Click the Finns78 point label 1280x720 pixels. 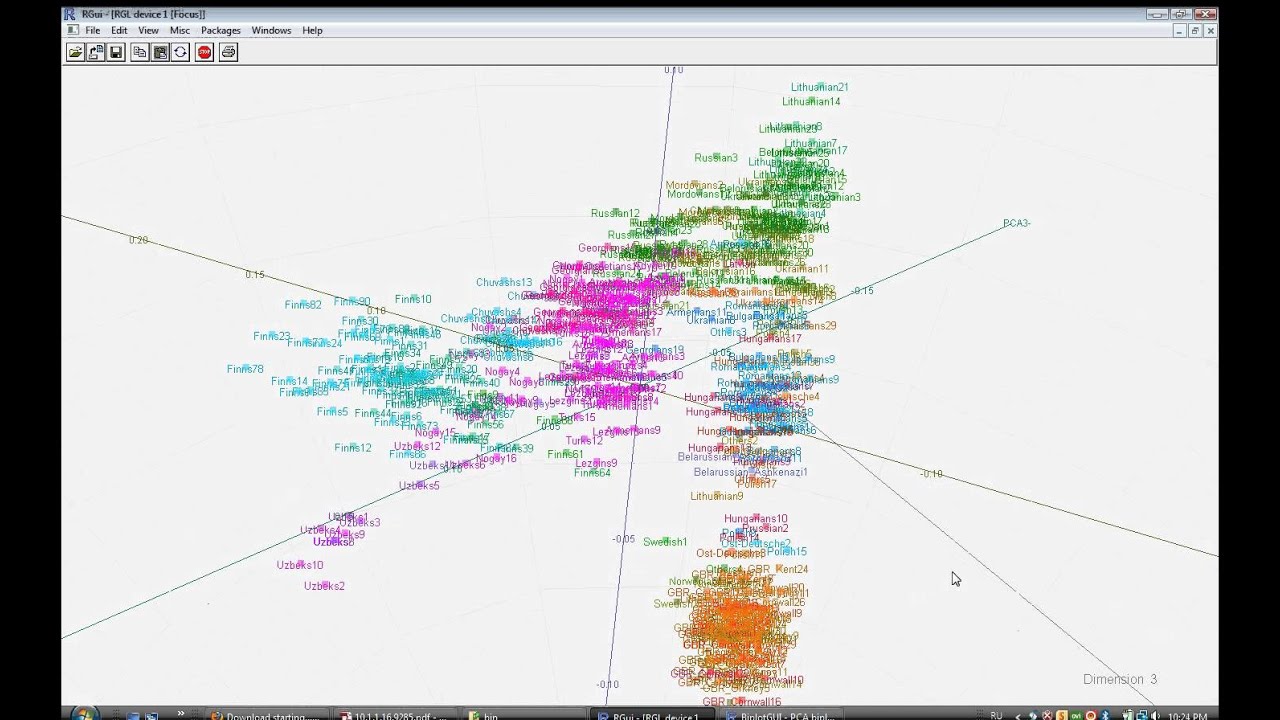(x=245, y=369)
